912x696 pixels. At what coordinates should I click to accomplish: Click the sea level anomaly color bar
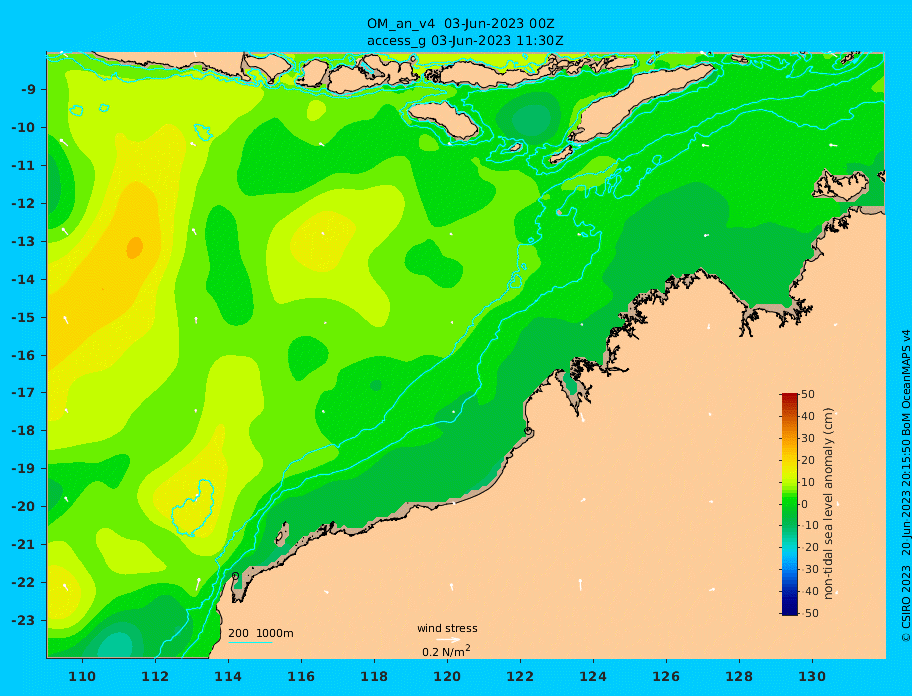pos(790,504)
